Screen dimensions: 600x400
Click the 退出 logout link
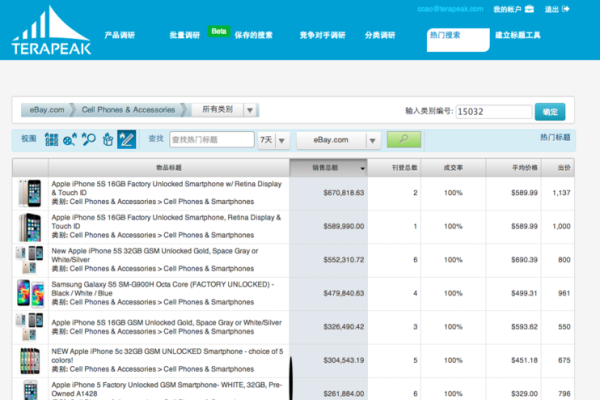tap(552, 9)
